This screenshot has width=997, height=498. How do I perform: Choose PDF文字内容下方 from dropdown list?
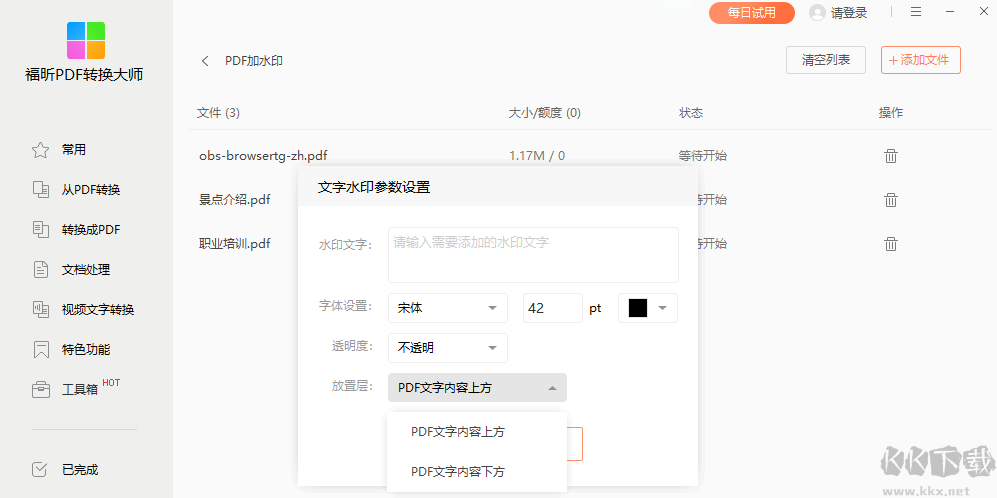click(x=458, y=471)
